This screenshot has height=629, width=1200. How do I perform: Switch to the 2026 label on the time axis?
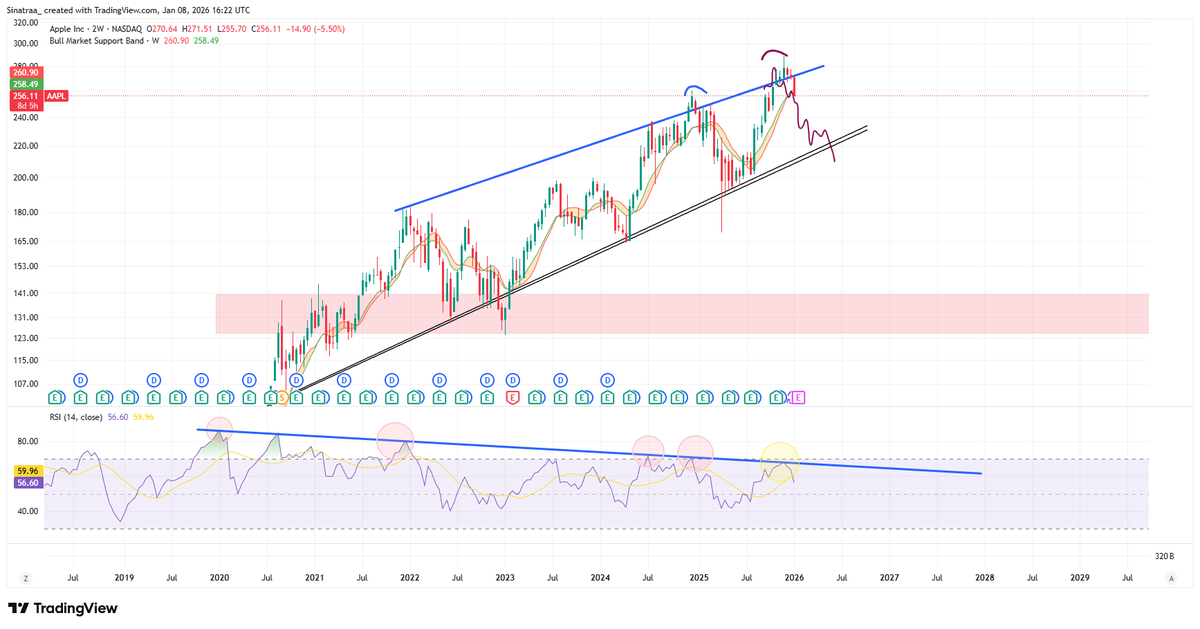point(793,577)
